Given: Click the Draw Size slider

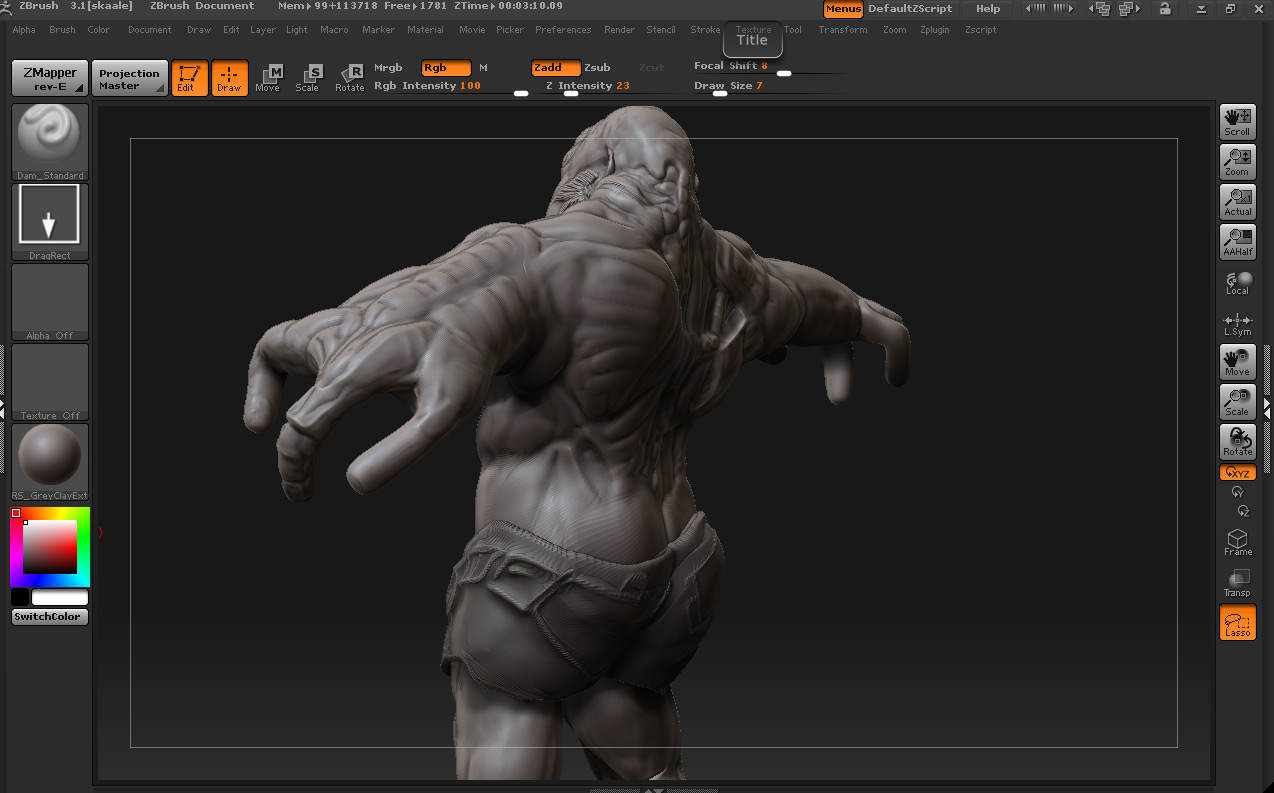Looking at the screenshot, I should point(770,87).
